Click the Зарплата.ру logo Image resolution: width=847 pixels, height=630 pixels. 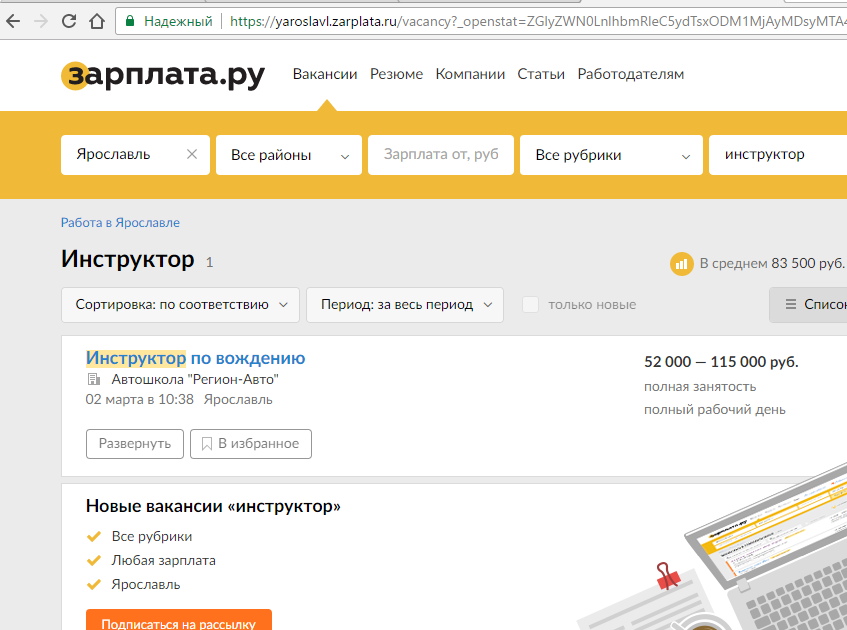(x=162, y=75)
